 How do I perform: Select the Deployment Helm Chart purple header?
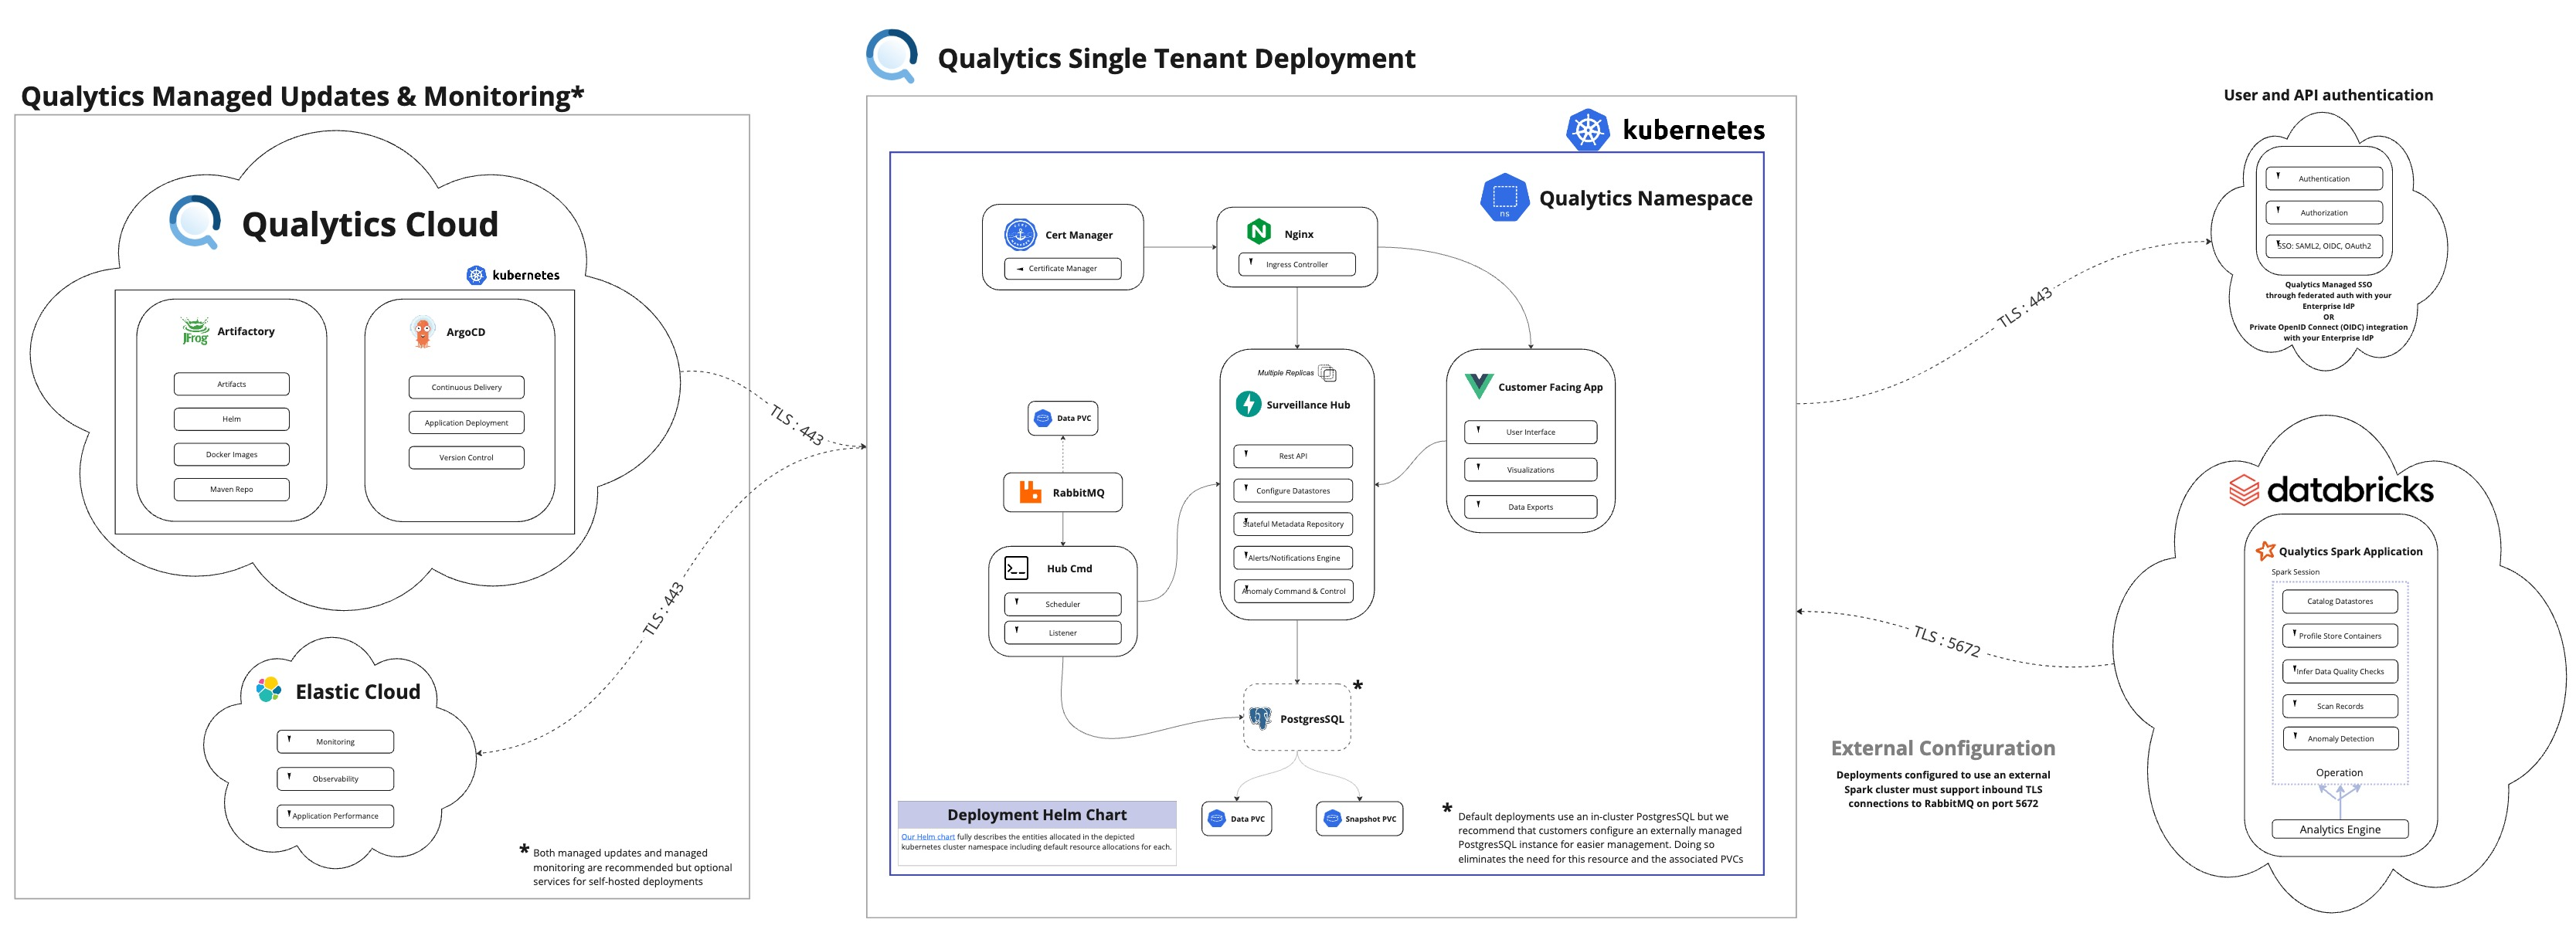(x=1036, y=814)
